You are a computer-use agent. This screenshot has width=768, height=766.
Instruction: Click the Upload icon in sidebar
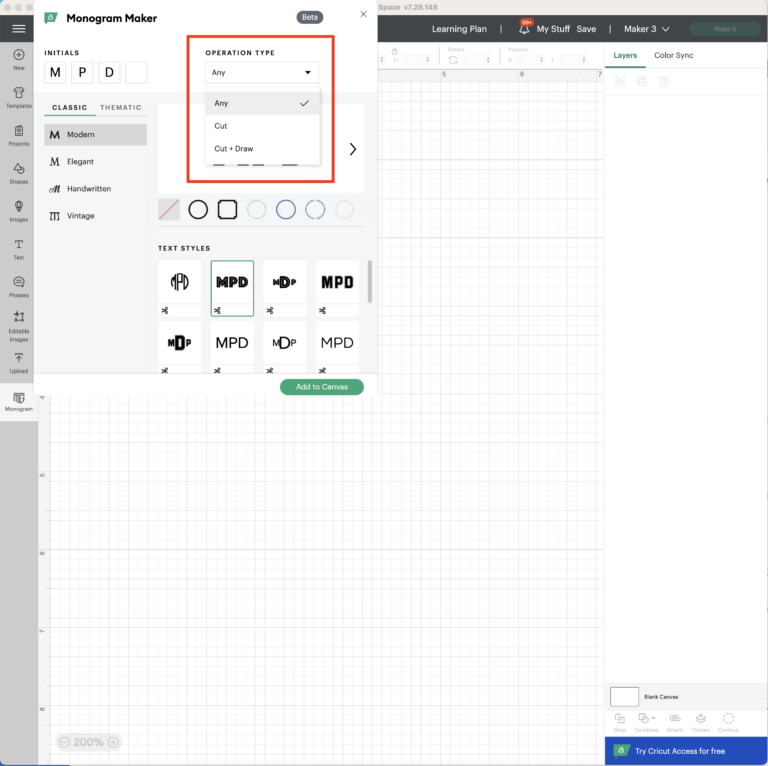(18, 361)
